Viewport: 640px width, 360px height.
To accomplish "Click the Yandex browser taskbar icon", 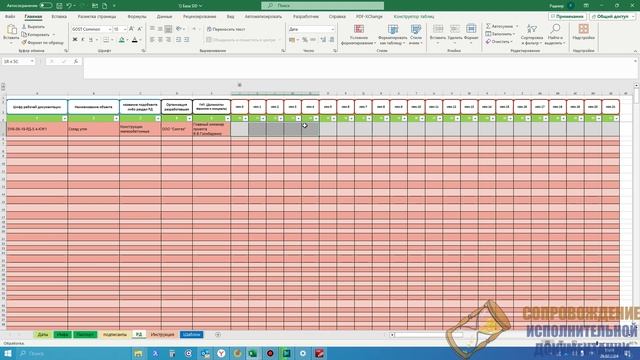I will (221, 353).
